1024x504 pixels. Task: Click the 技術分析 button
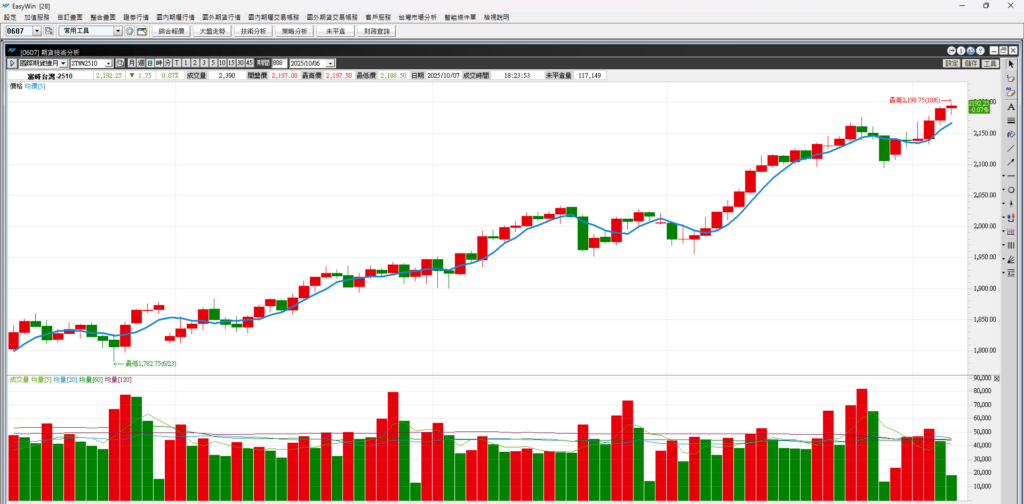253,31
